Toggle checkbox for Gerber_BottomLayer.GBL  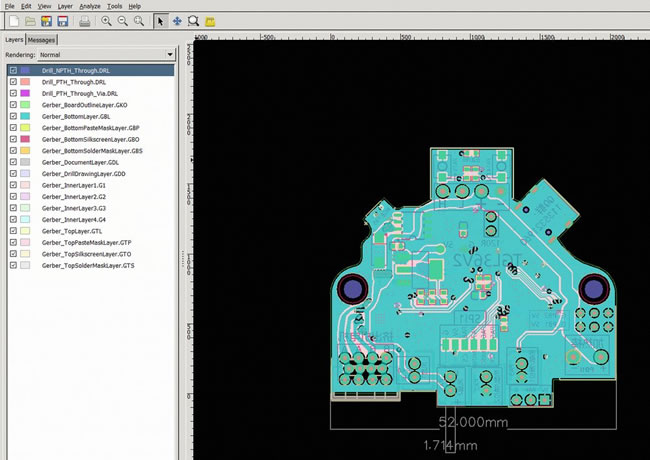point(13,116)
